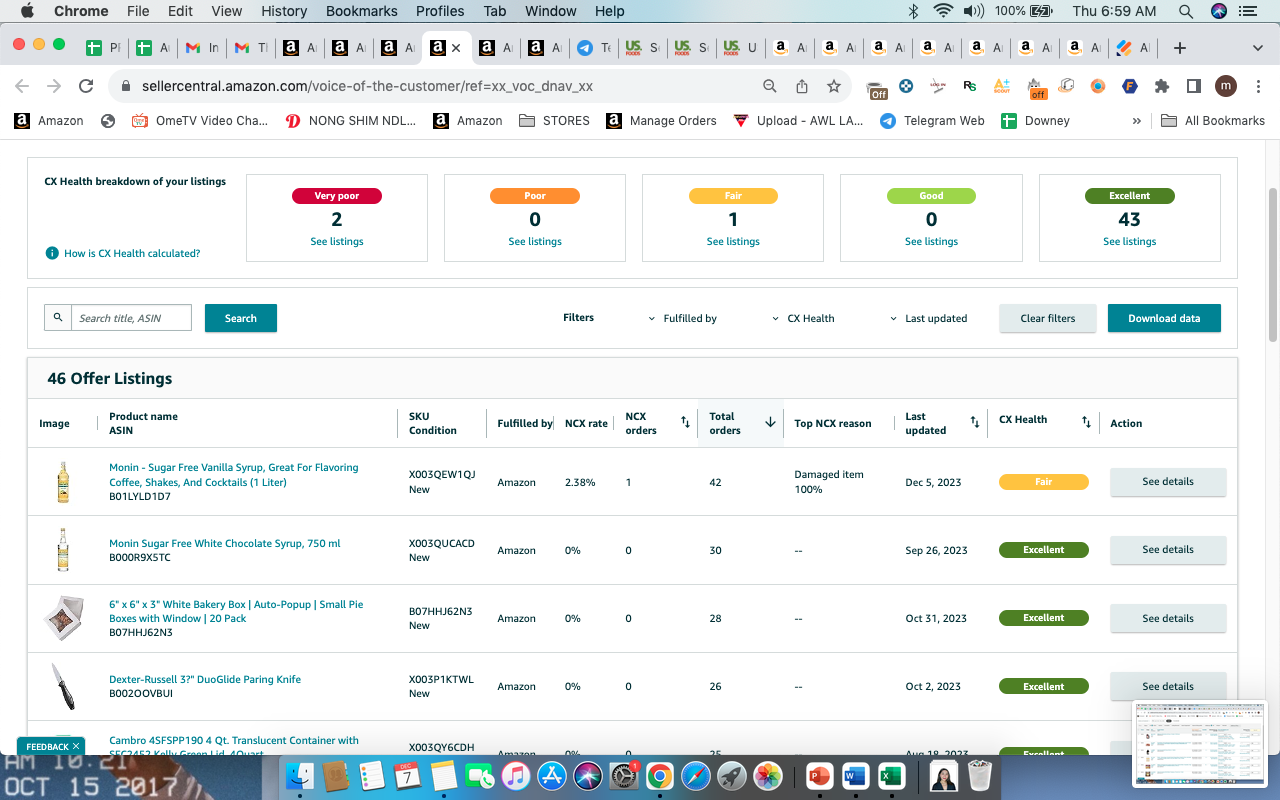Open Monin Sugar Free White Chocolate Syrup link
Screen dimensions: 1280x800
click(x=225, y=543)
